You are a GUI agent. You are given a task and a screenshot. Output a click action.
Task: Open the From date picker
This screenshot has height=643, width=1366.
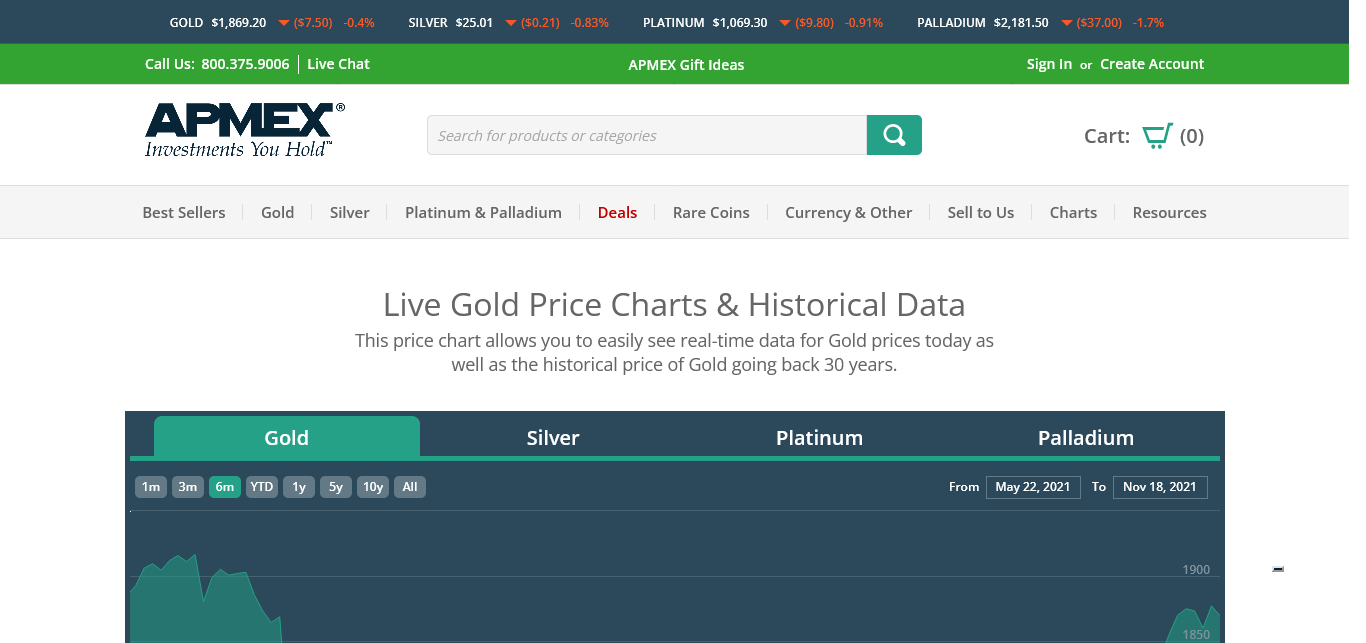(x=1033, y=487)
